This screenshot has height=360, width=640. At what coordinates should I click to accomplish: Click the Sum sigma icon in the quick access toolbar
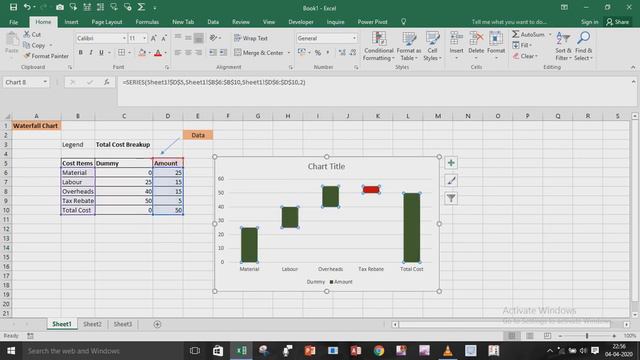141,7
